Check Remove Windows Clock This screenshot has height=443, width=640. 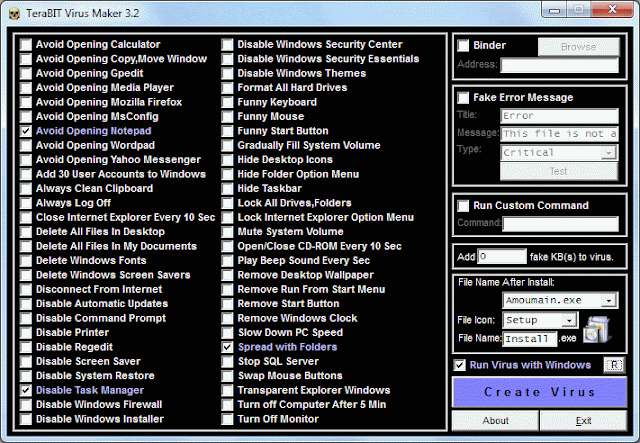coord(227,318)
